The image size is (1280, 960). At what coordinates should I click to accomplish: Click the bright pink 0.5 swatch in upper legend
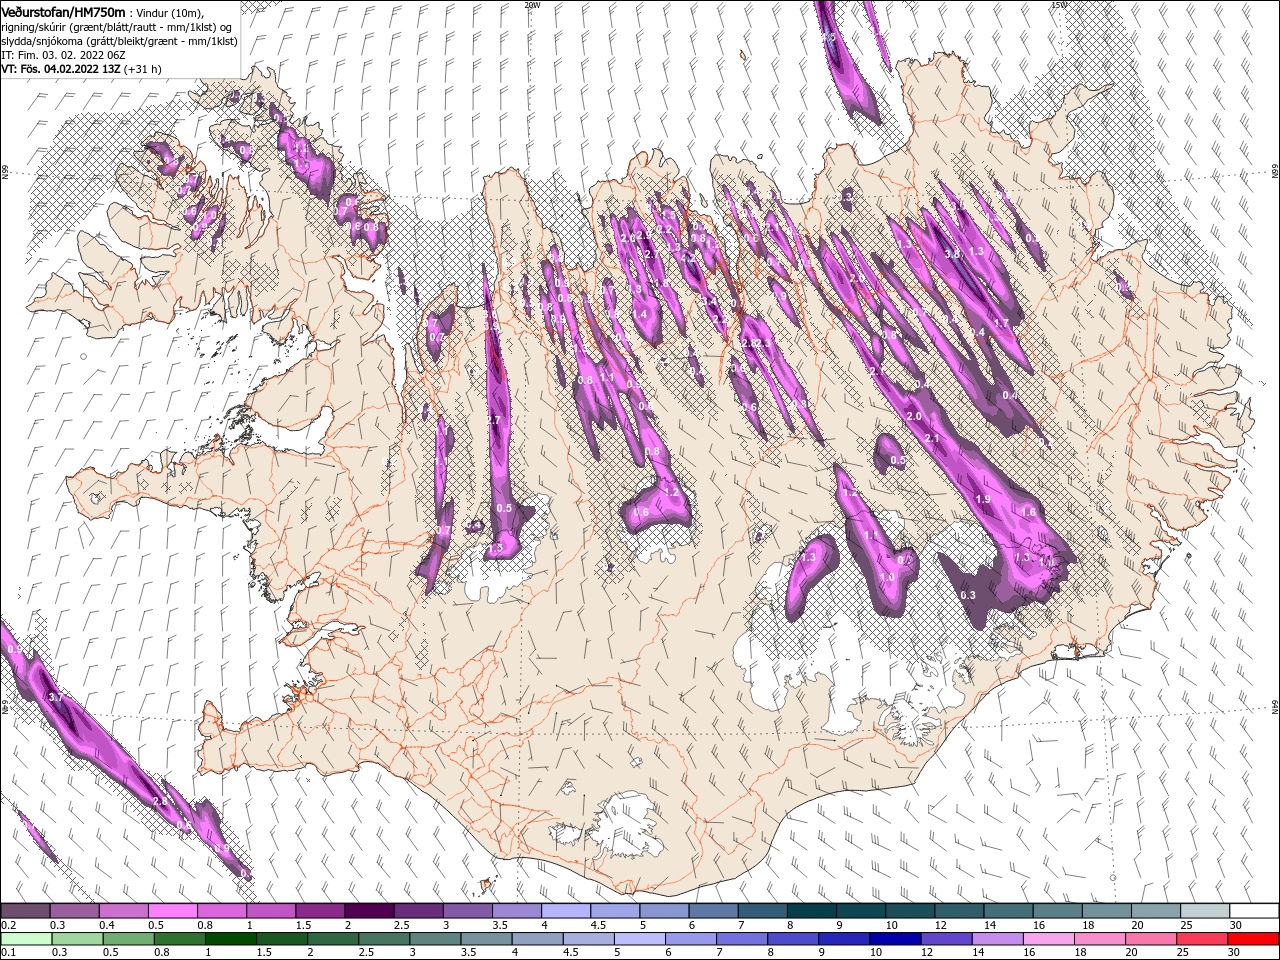172,911
